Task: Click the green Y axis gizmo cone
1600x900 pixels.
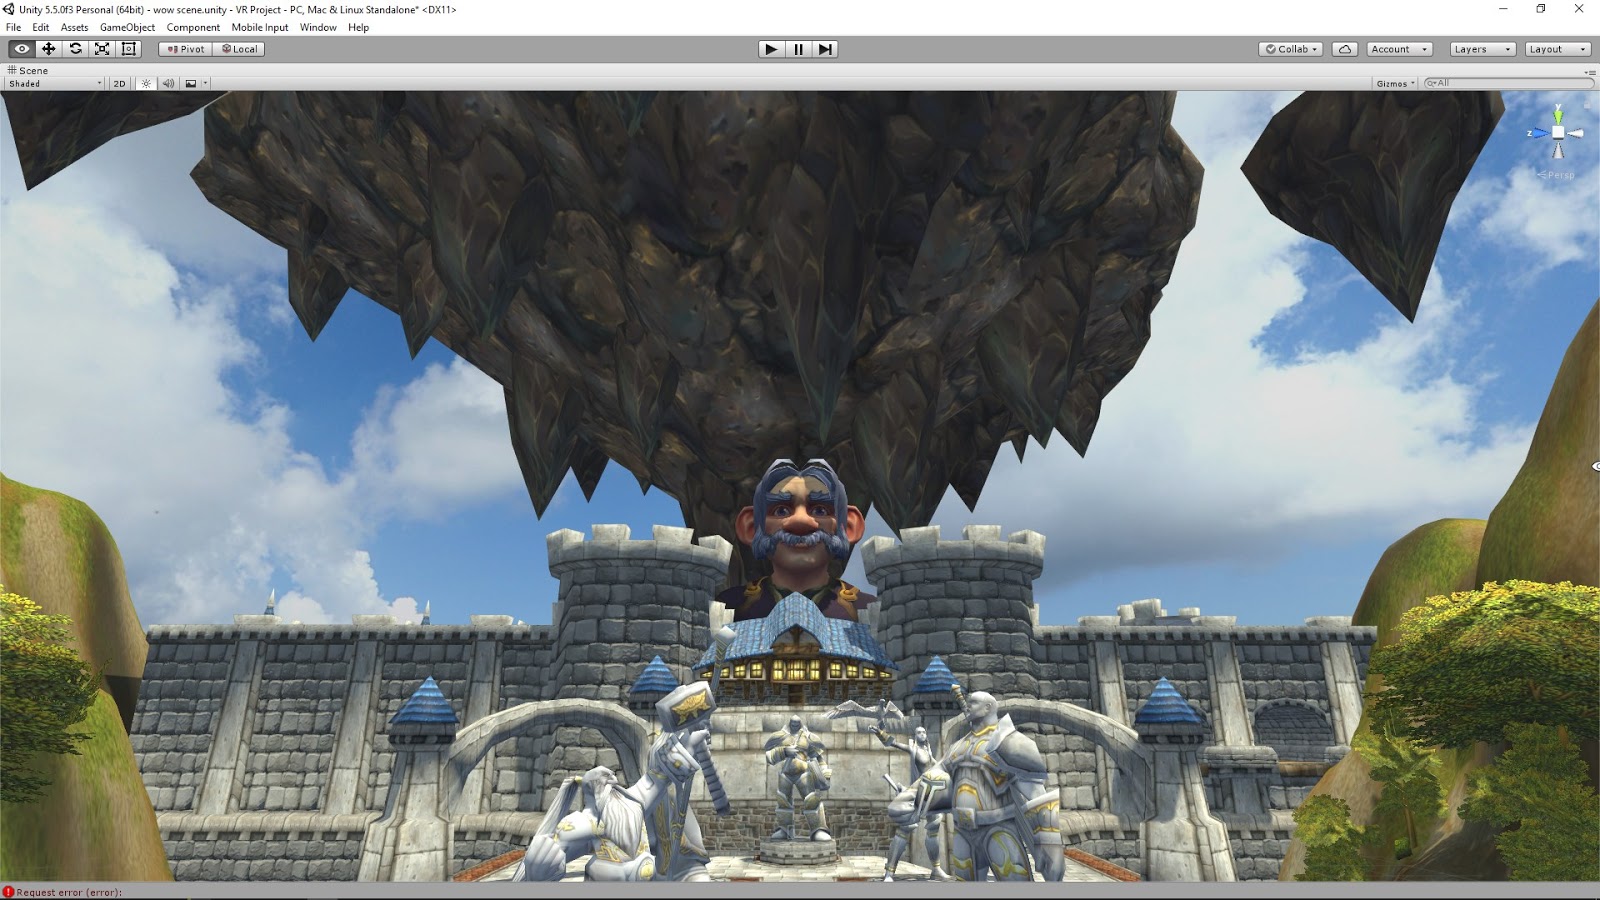Action: [1558, 116]
